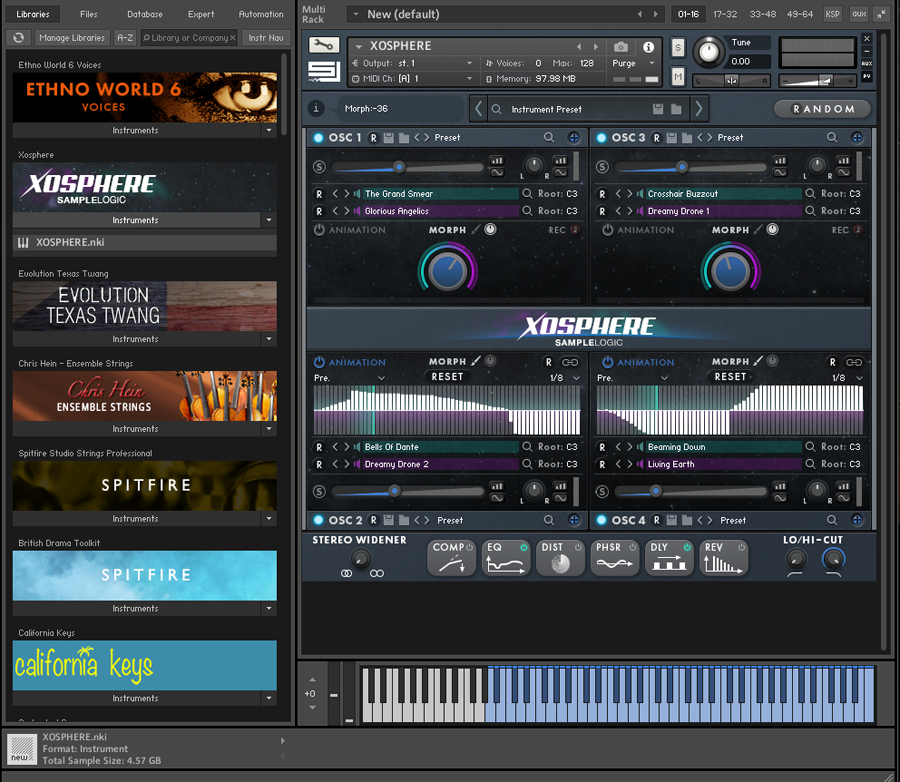Click the RANDOM button
The image size is (900, 782).
pos(823,109)
